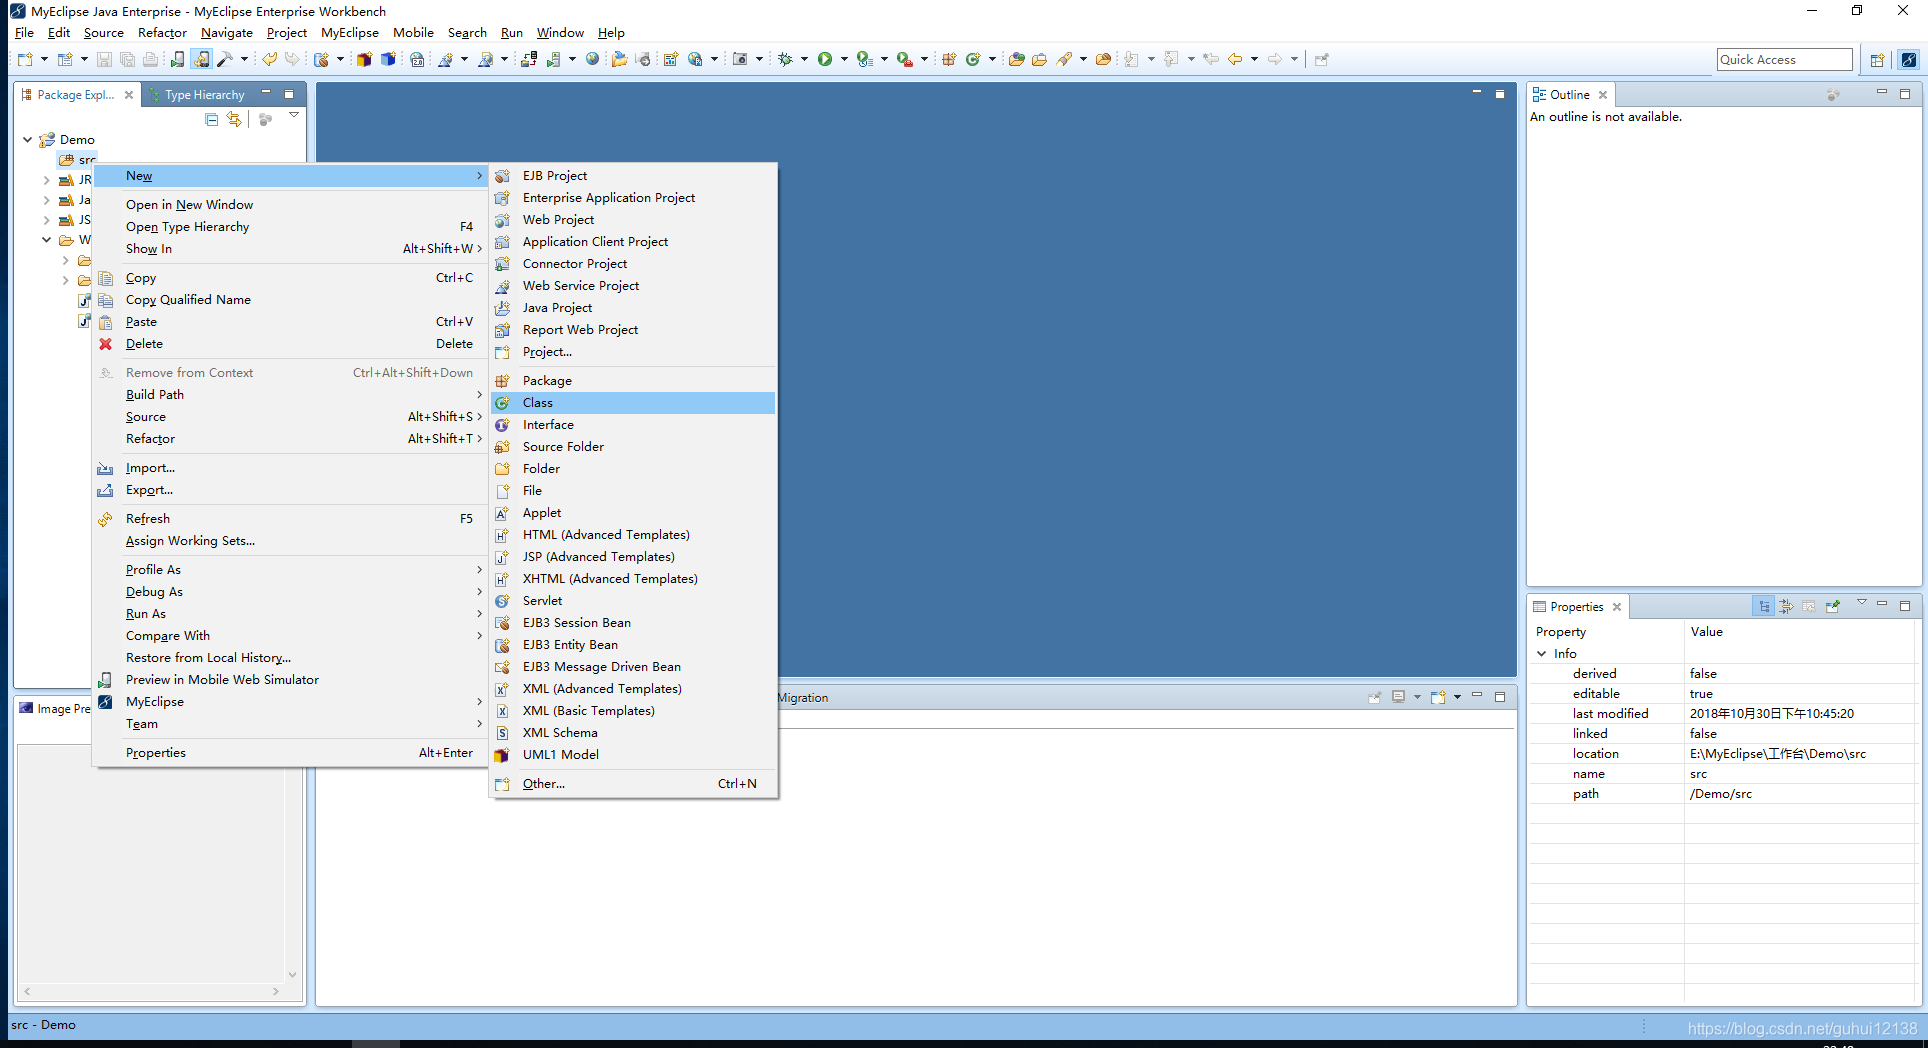Click Collapse All in Package Explorer
The width and height of the screenshot is (1928, 1048).
pyautogui.click(x=211, y=119)
